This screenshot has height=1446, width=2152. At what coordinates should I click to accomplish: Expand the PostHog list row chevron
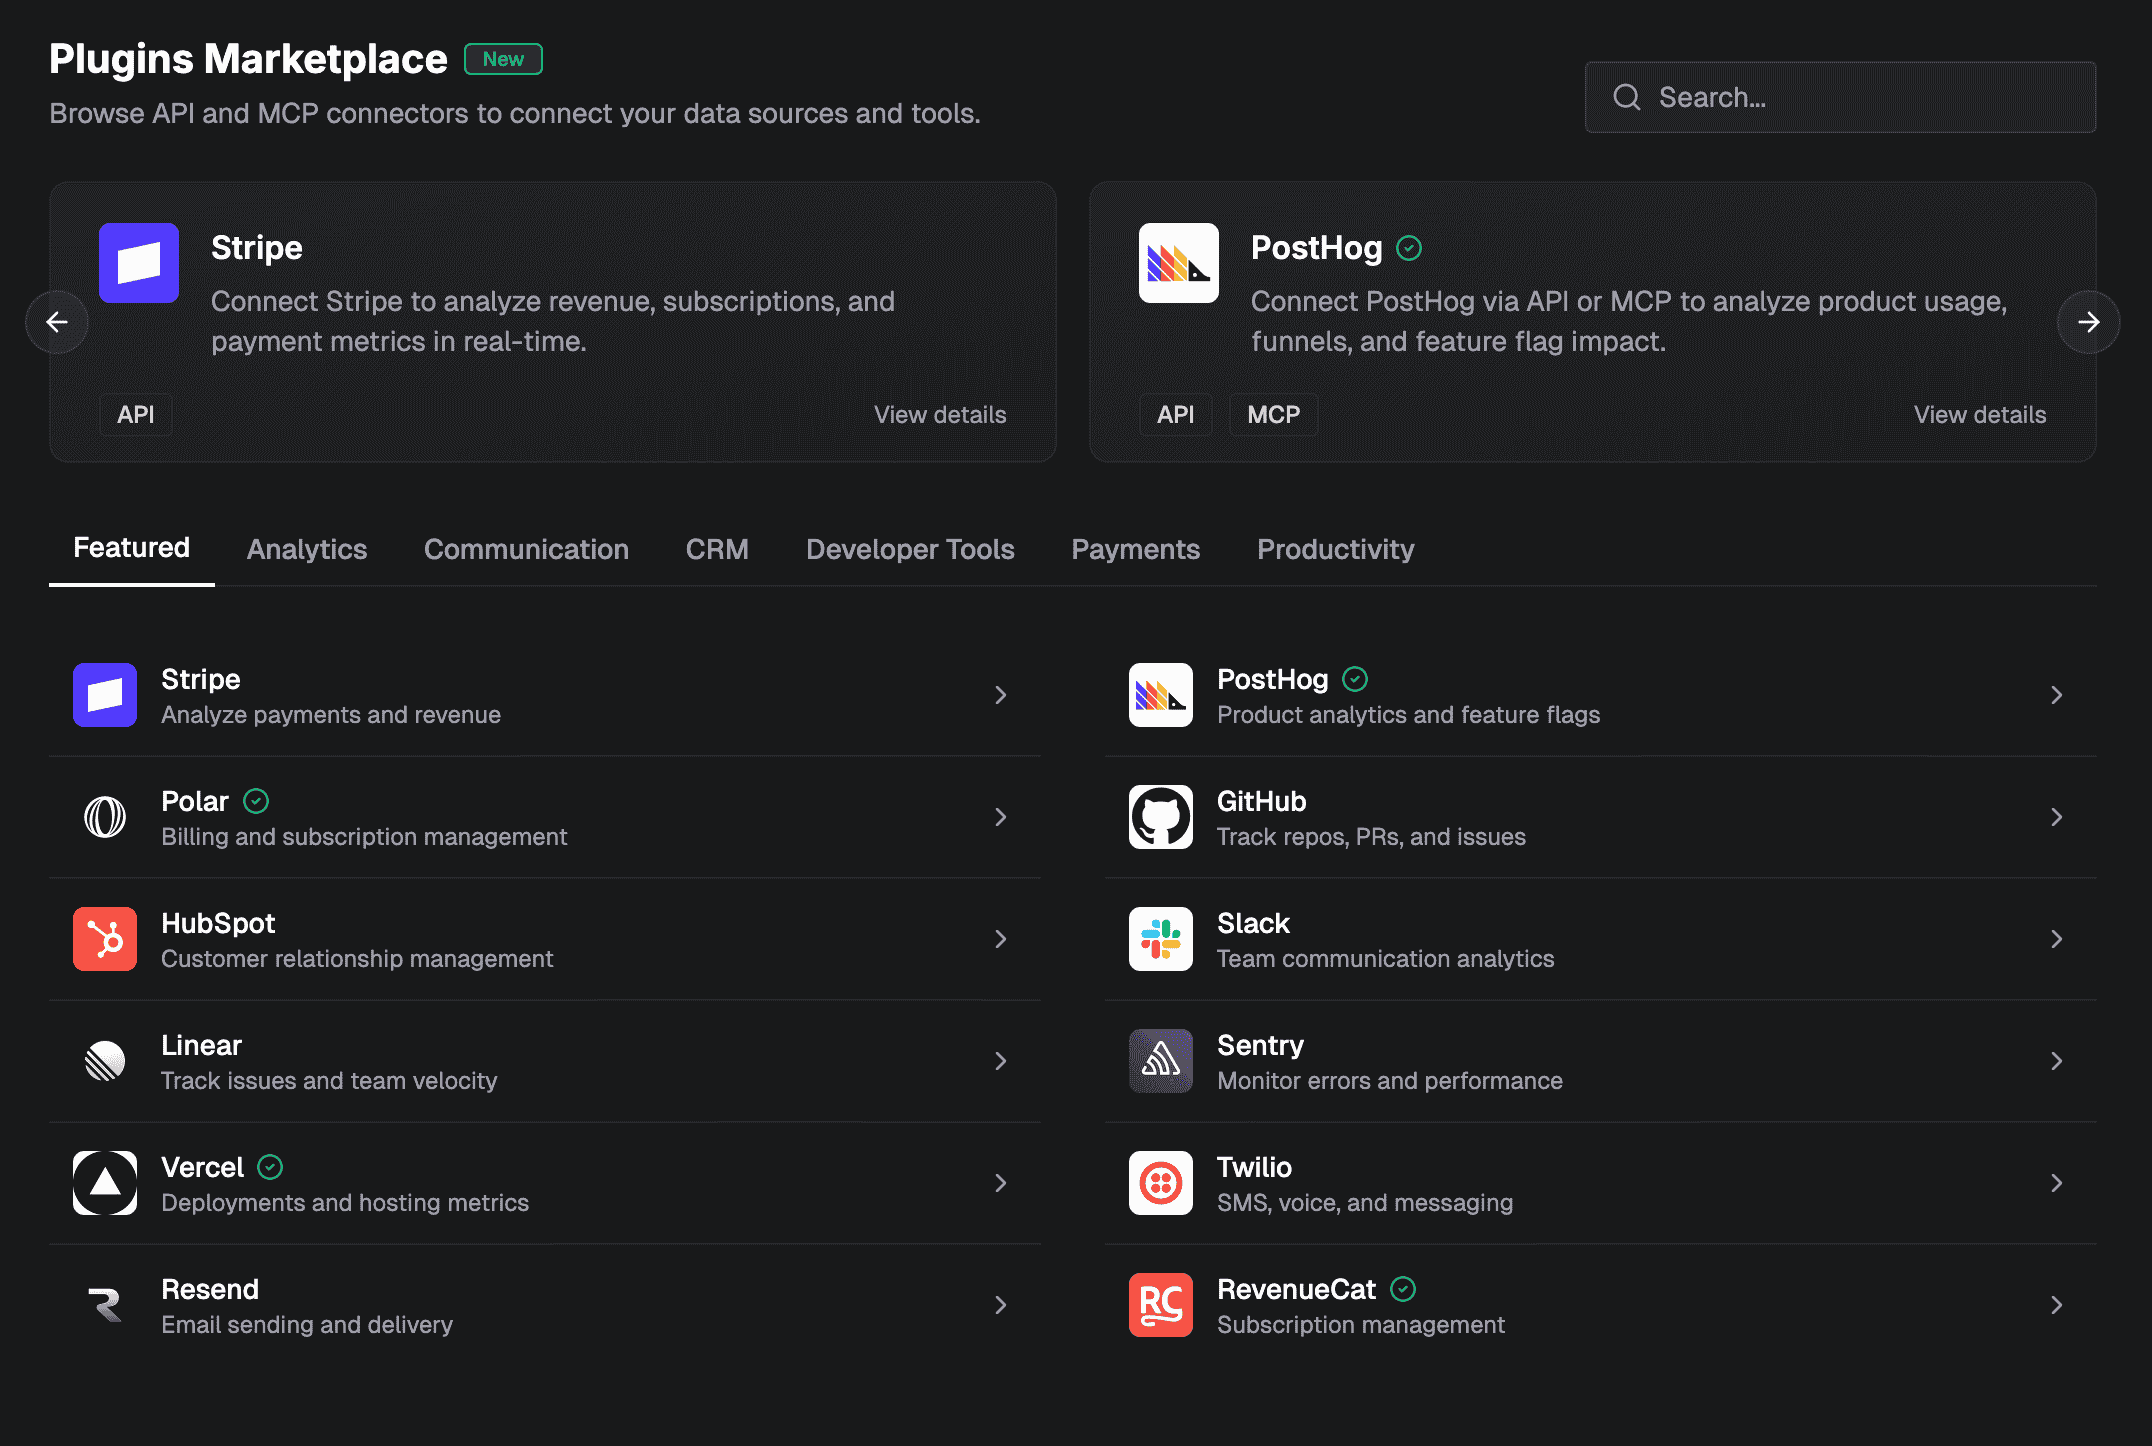2056,695
